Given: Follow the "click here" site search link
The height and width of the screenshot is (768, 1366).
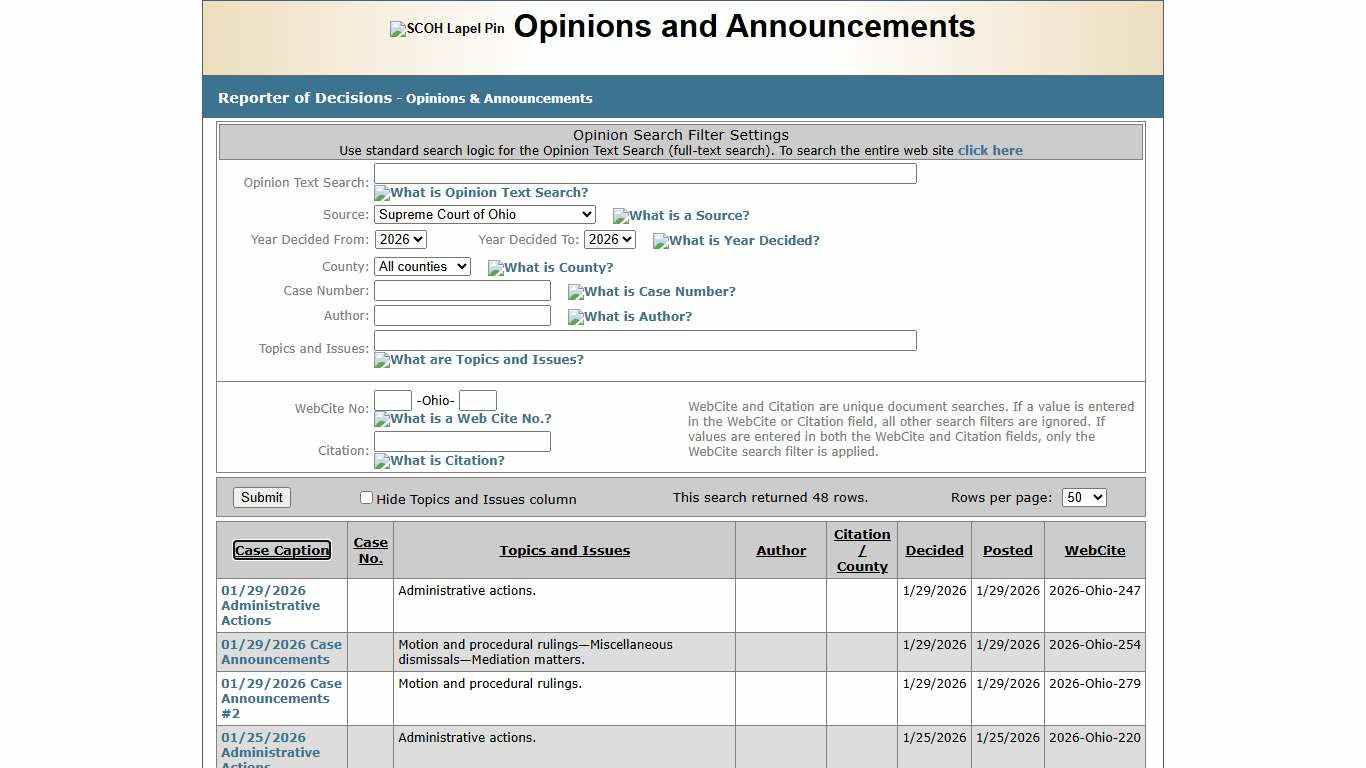Looking at the screenshot, I should point(990,150).
